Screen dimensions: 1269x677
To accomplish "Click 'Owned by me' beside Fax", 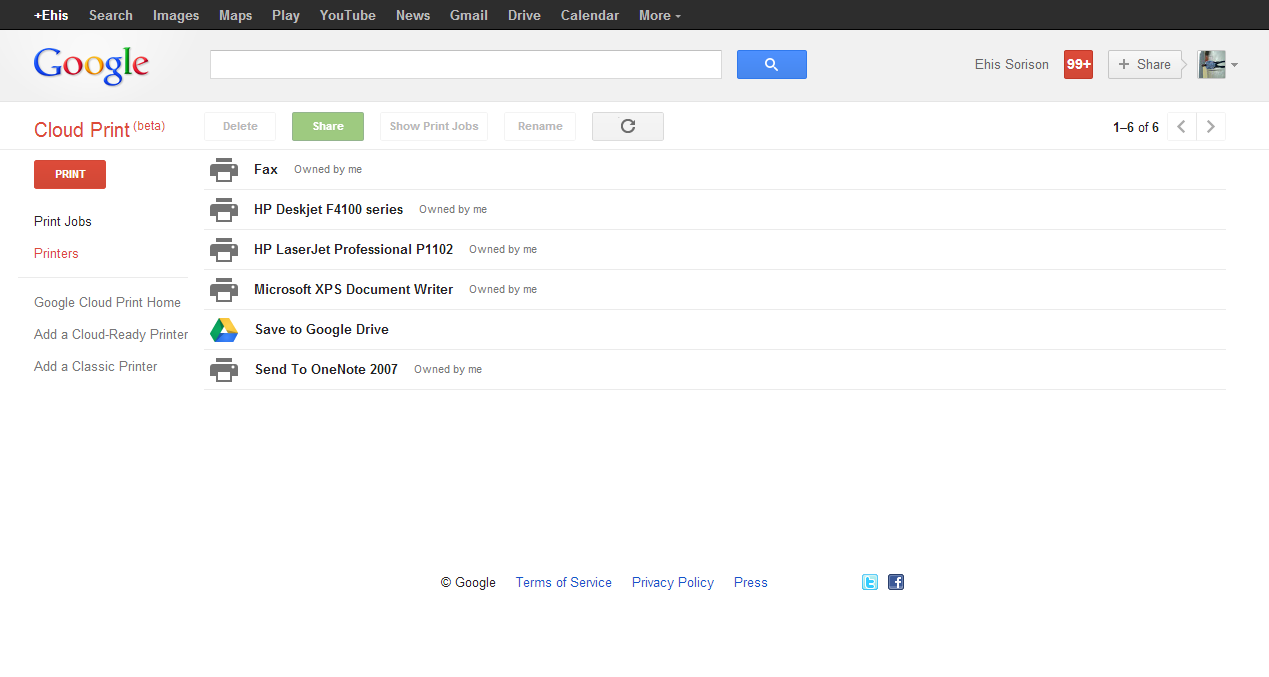I will (328, 170).
